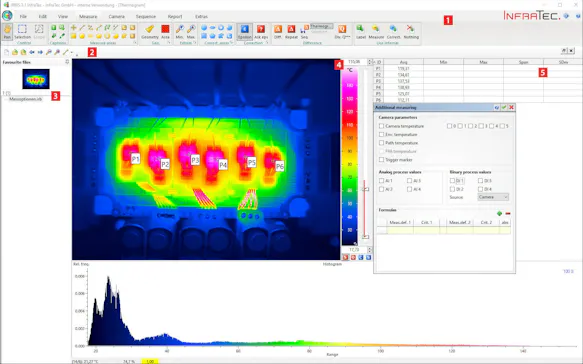Click the SDev column header
The image size is (583, 364).
tap(563, 62)
